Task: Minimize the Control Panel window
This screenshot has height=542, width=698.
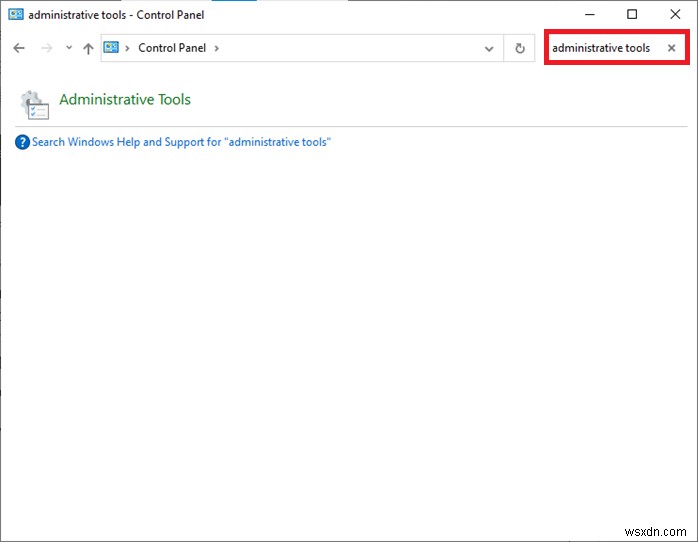Action: tap(590, 14)
